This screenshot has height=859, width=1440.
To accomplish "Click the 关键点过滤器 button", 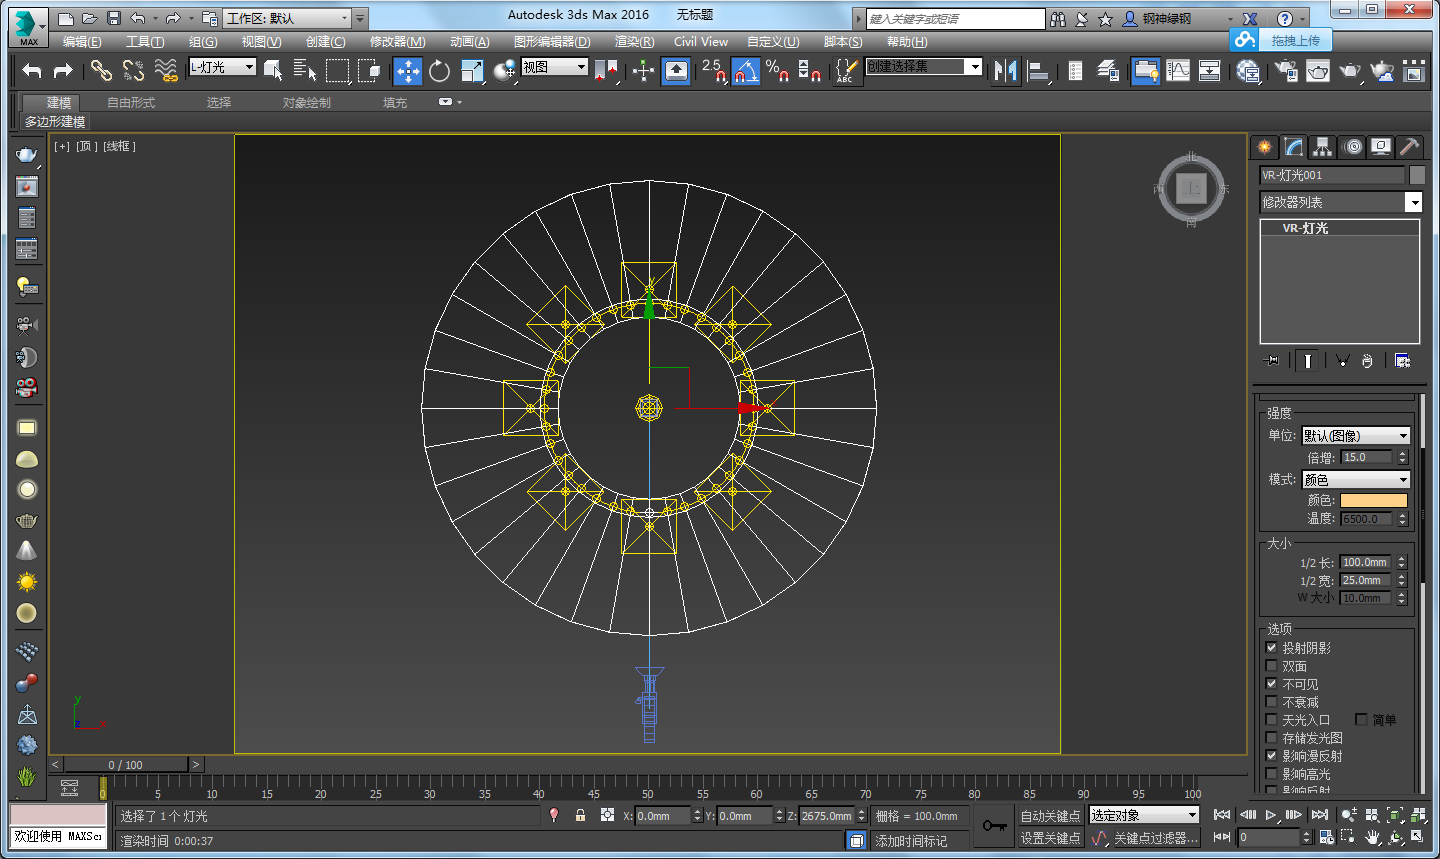I will (x=1156, y=838).
